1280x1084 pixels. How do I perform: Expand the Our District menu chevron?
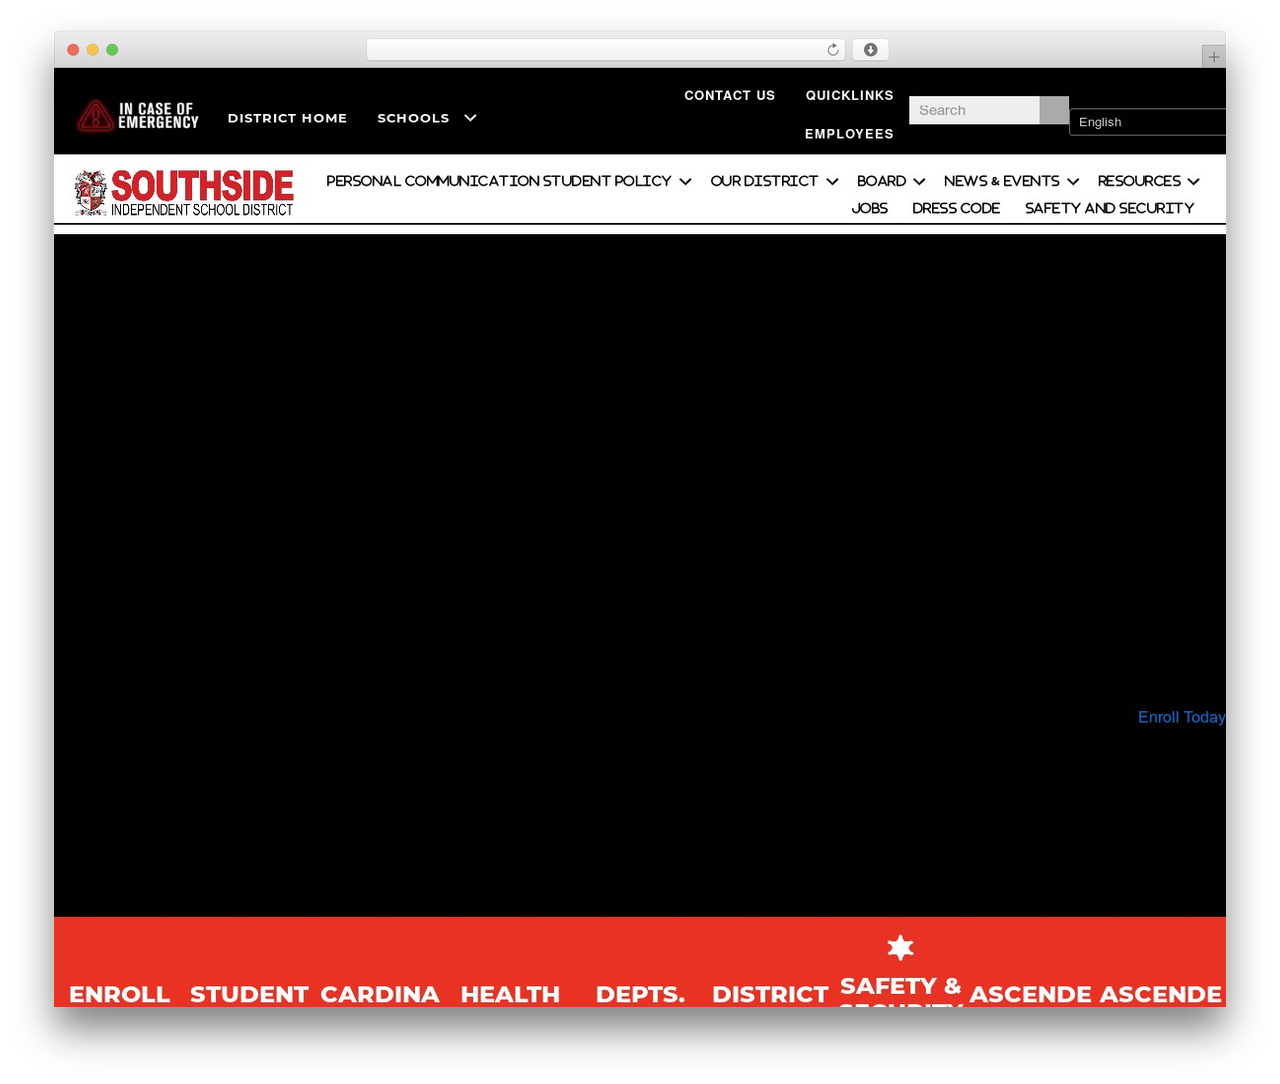pyautogui.click(x=832, y=182)
